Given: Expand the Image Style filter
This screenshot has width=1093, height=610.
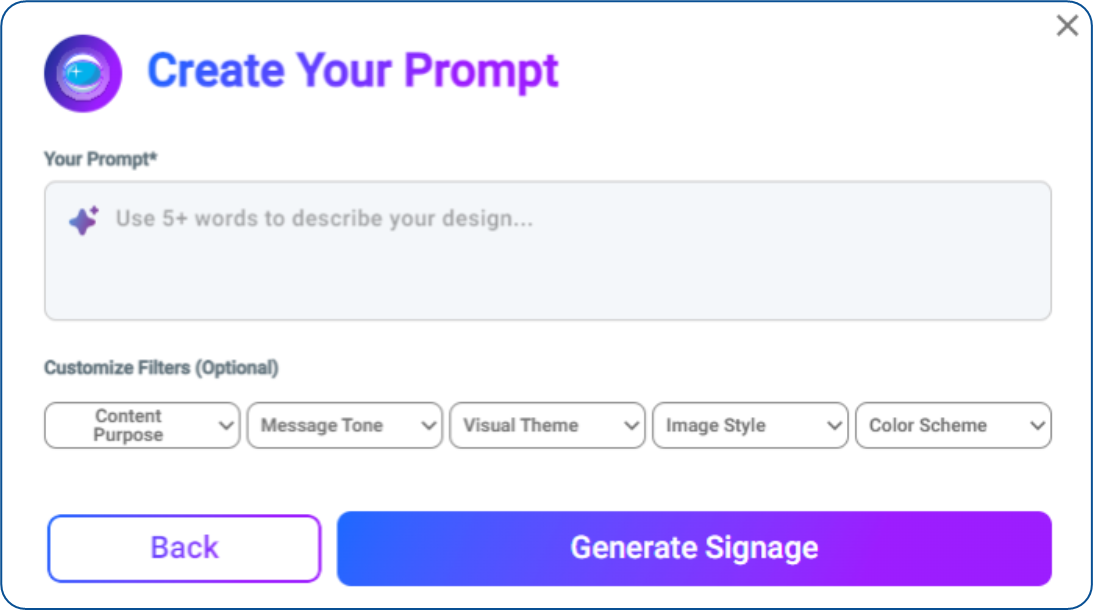Looking at the screenshot, I should coord(750,425).
